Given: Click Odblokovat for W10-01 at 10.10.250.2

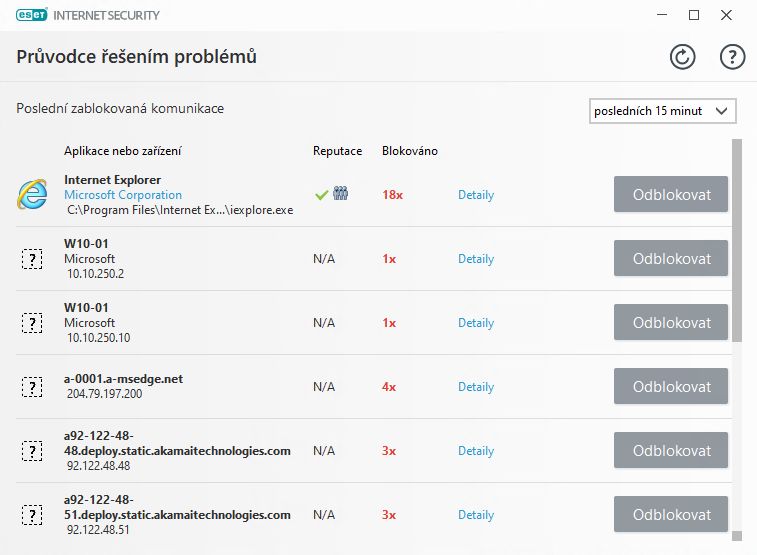Looking at the screenshot, I should pyautogui.click(x=671, y=258).
